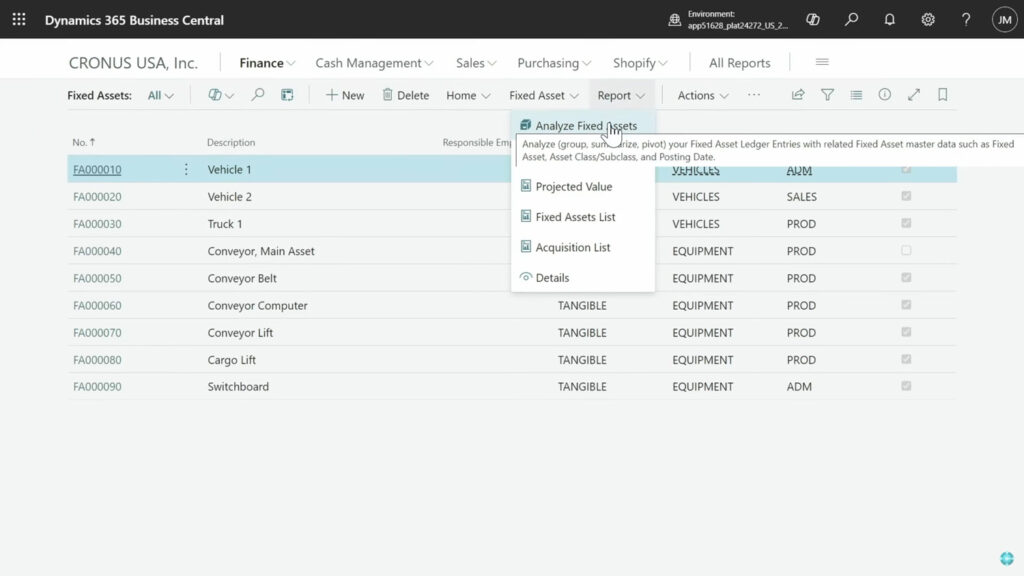Select the Conveyor Lift description cell
This screenshot has height=576, width=1024.
pos(240,332)
